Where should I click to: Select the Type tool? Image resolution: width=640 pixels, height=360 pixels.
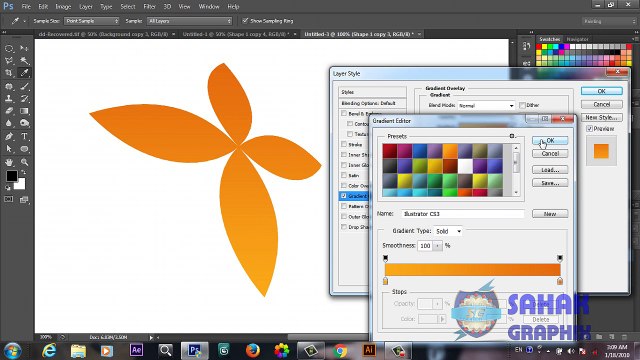tap(24, 137)
